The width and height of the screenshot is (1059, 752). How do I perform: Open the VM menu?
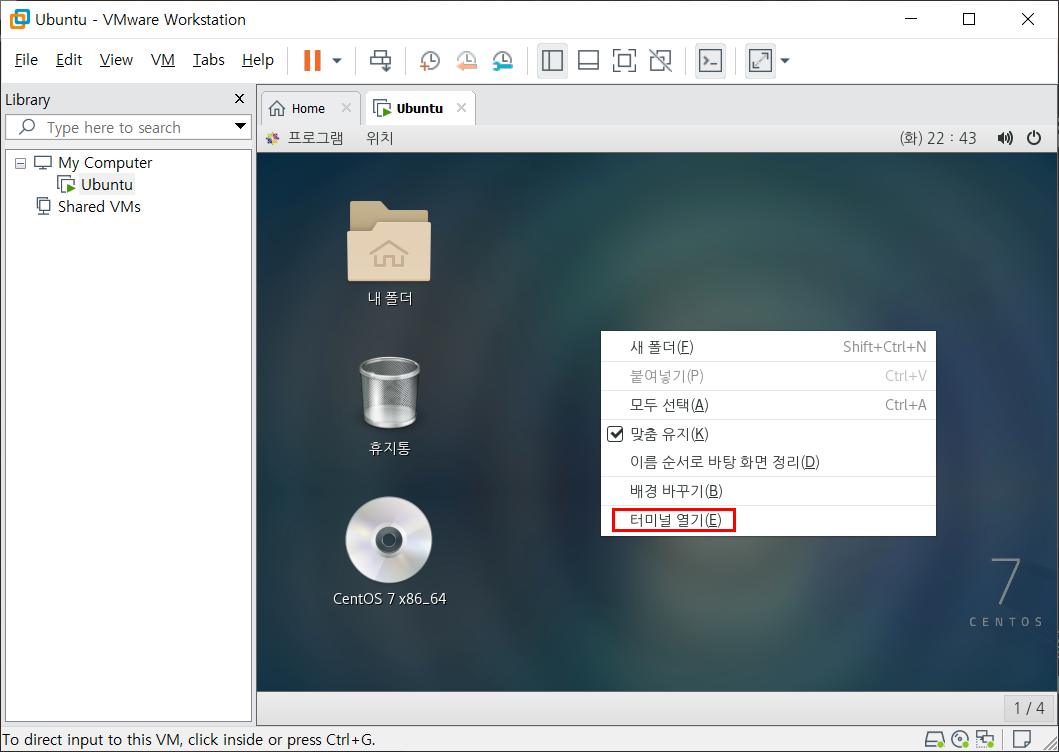[x=163, y=60]
